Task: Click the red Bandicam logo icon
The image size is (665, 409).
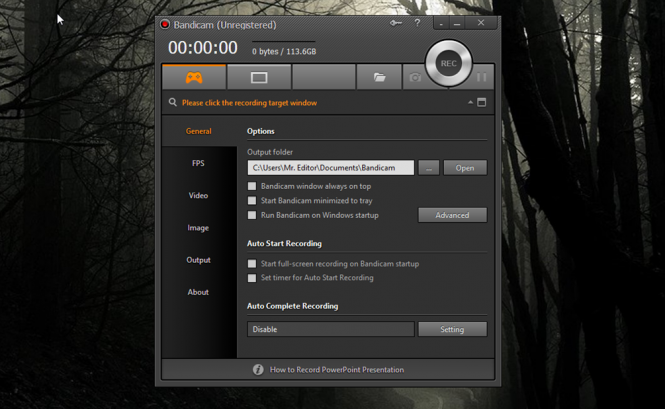Action: (165, 25)
